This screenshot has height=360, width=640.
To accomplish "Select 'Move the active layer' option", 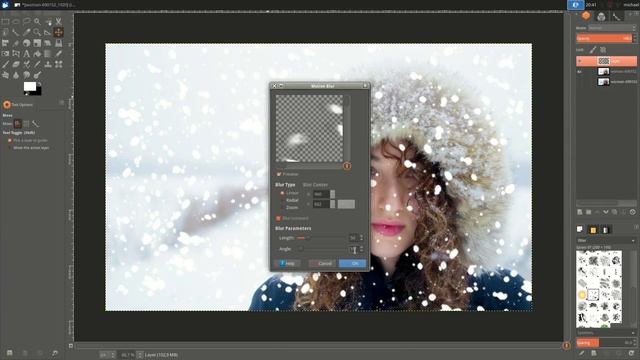I will click(x=10, y=148).
